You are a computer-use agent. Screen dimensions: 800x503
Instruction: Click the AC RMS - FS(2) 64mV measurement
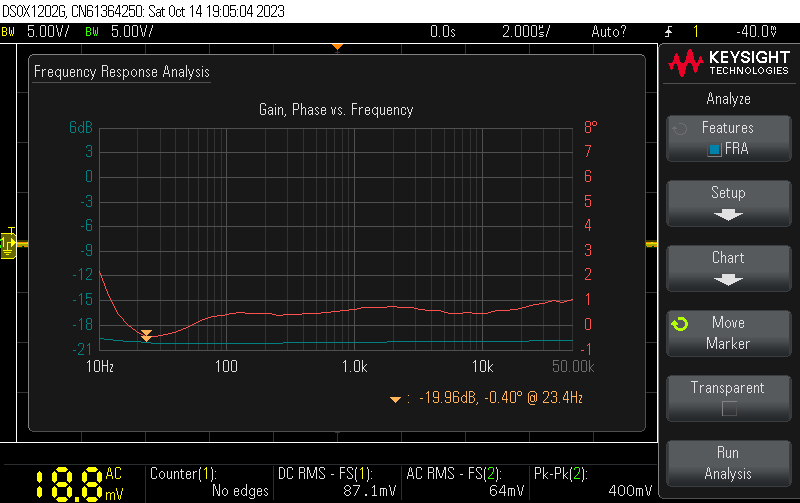(x=465, y=482)
